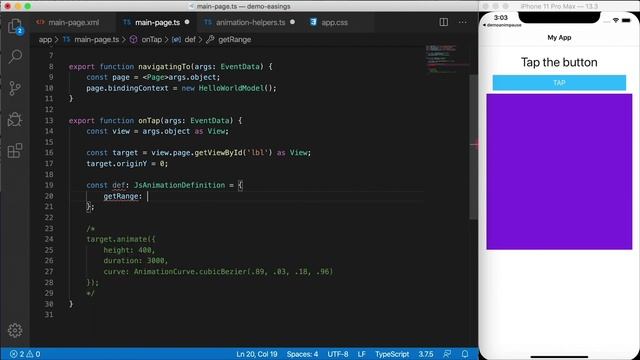This screenshot has height=360, width=640.
Task: Switch to animation-helpers.ts tab
Action: tap(250, 22)
